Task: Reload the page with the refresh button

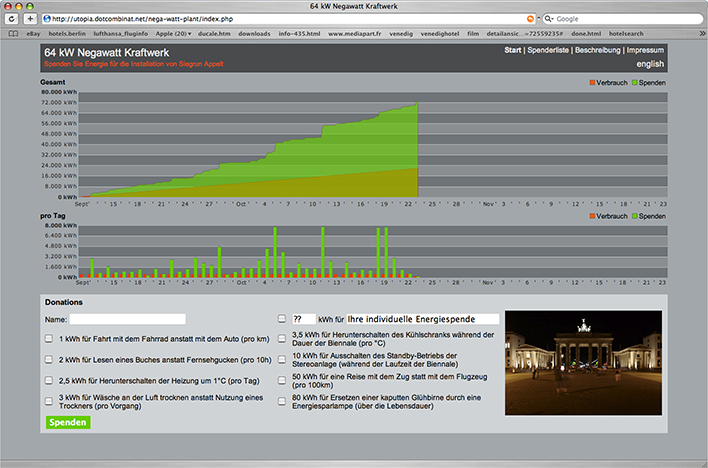Action: [x=11, y=19]
